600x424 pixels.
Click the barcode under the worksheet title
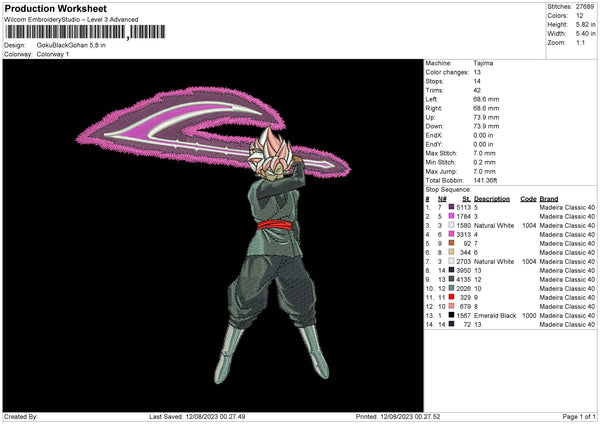(86, 32)
